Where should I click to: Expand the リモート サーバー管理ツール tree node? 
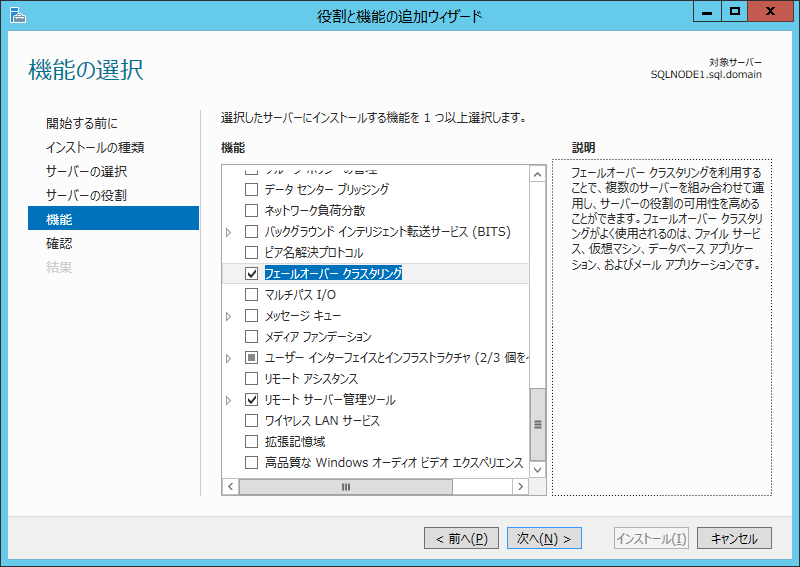pyautogui.click(x=229, y=400)
